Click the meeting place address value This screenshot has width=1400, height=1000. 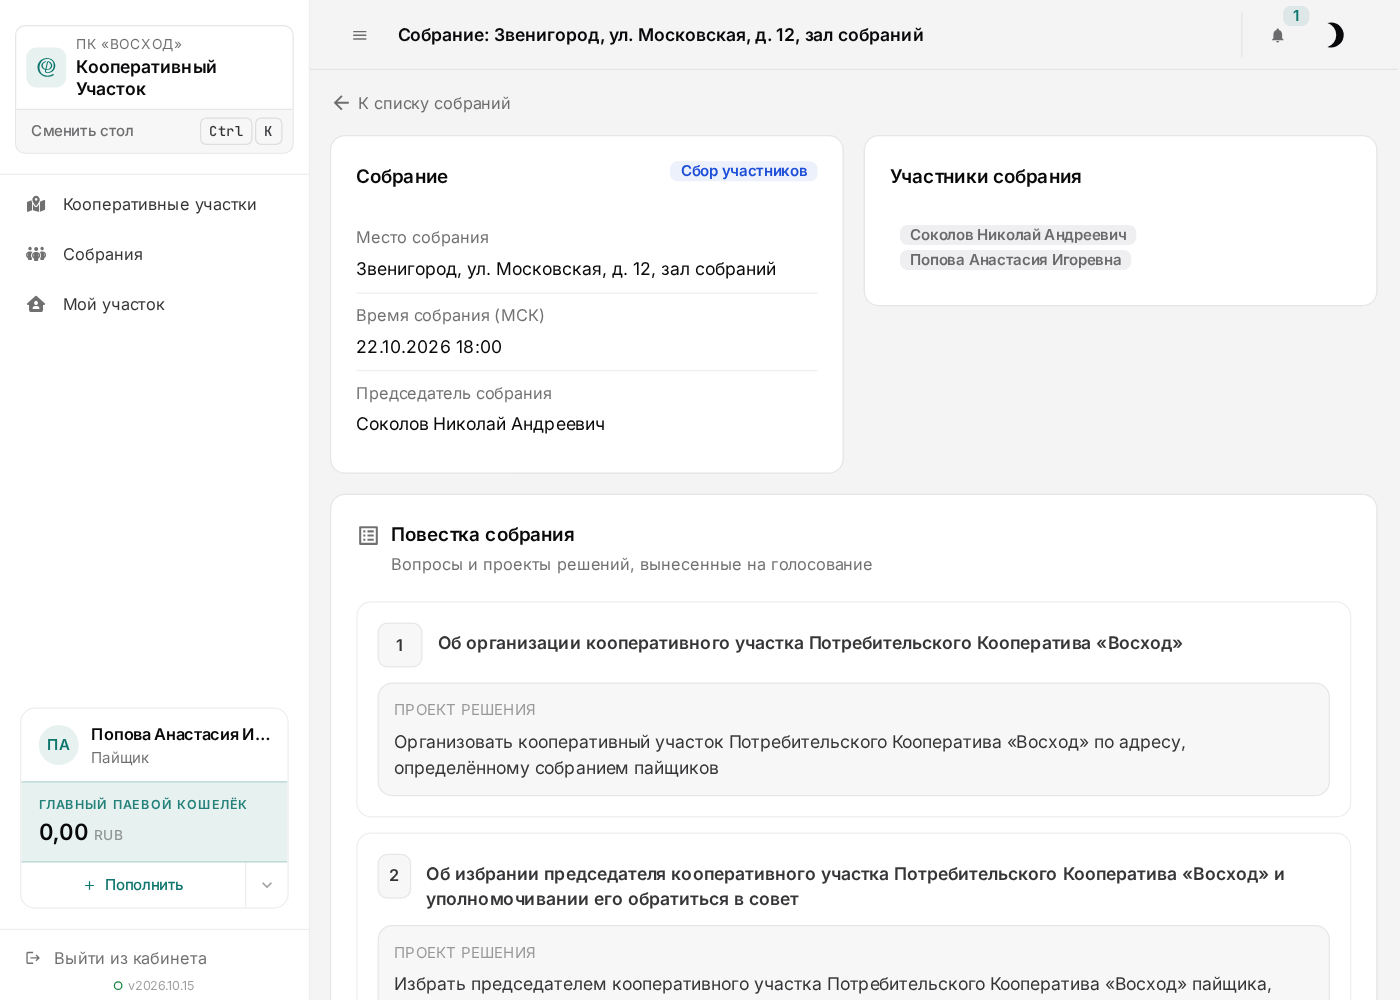tap(566, 269)
